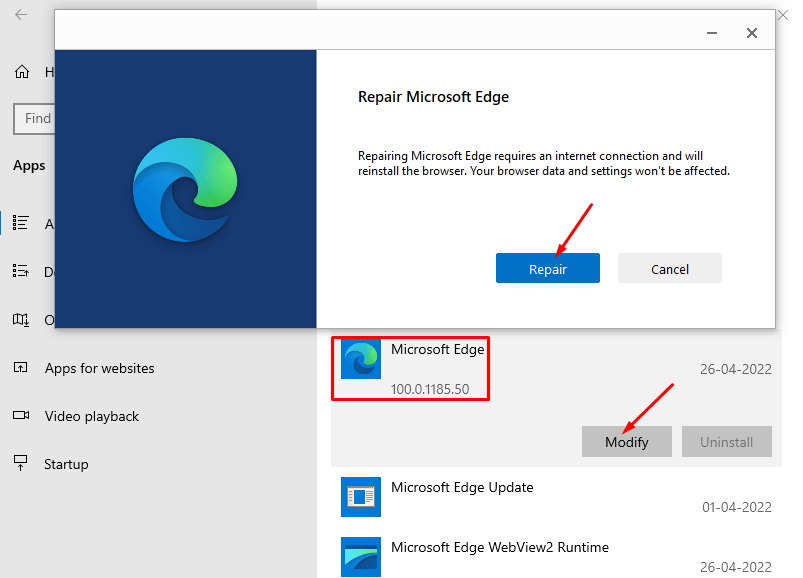Click the Repair button in the dialog
The image size is (803, 578).
(x=547, y=268)
